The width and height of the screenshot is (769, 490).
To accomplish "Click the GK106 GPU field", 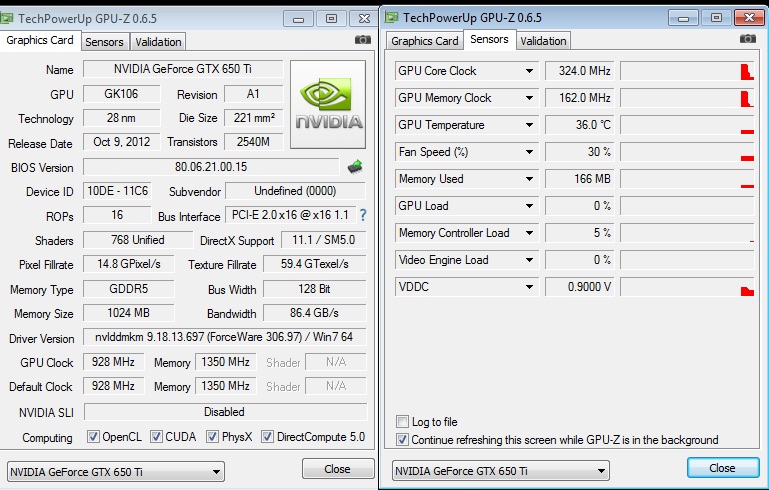I will click(x=121, y=94).
